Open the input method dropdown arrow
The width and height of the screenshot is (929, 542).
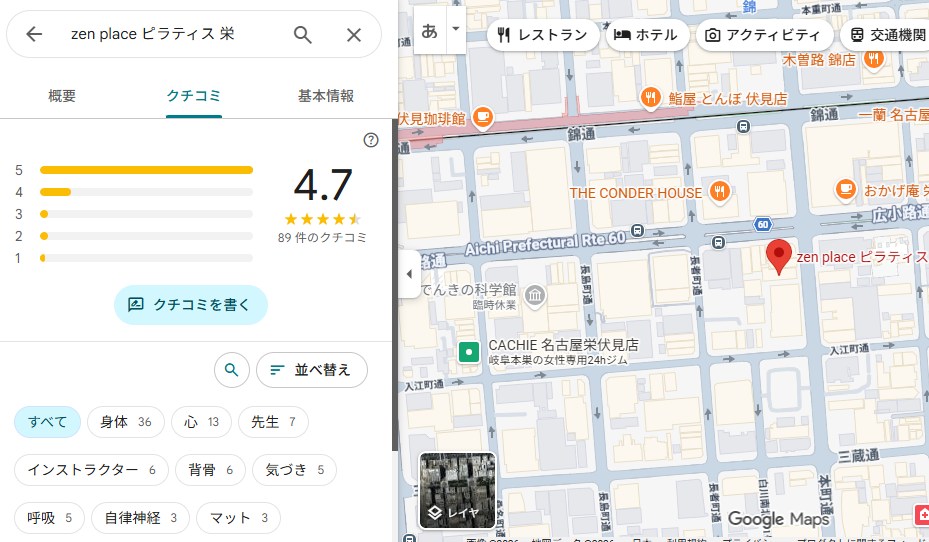click(x=456, y=29)
